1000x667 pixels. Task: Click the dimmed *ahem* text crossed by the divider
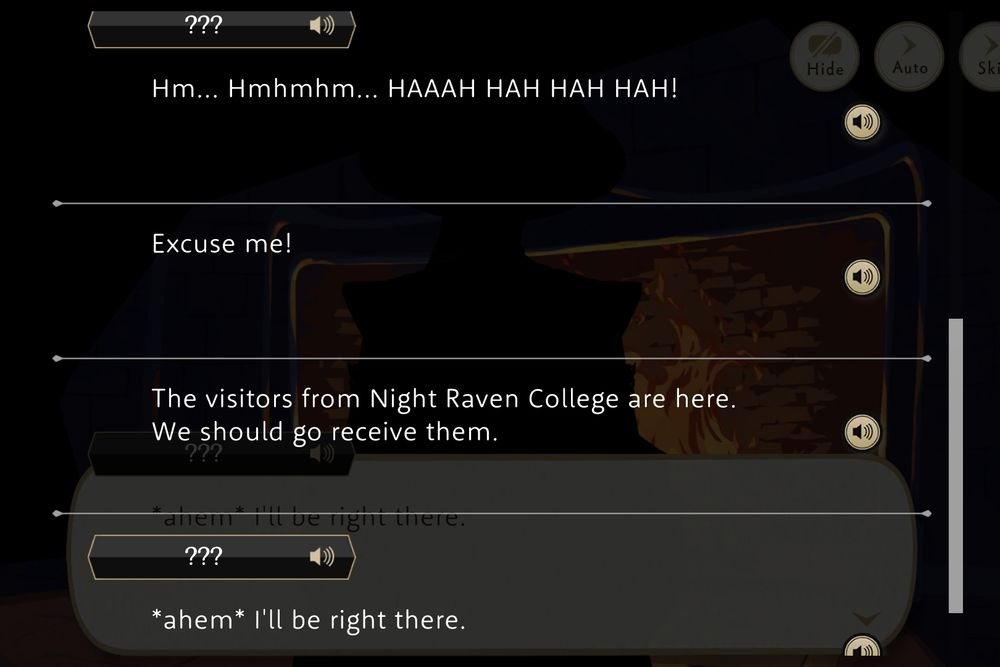tap(309, 517)
